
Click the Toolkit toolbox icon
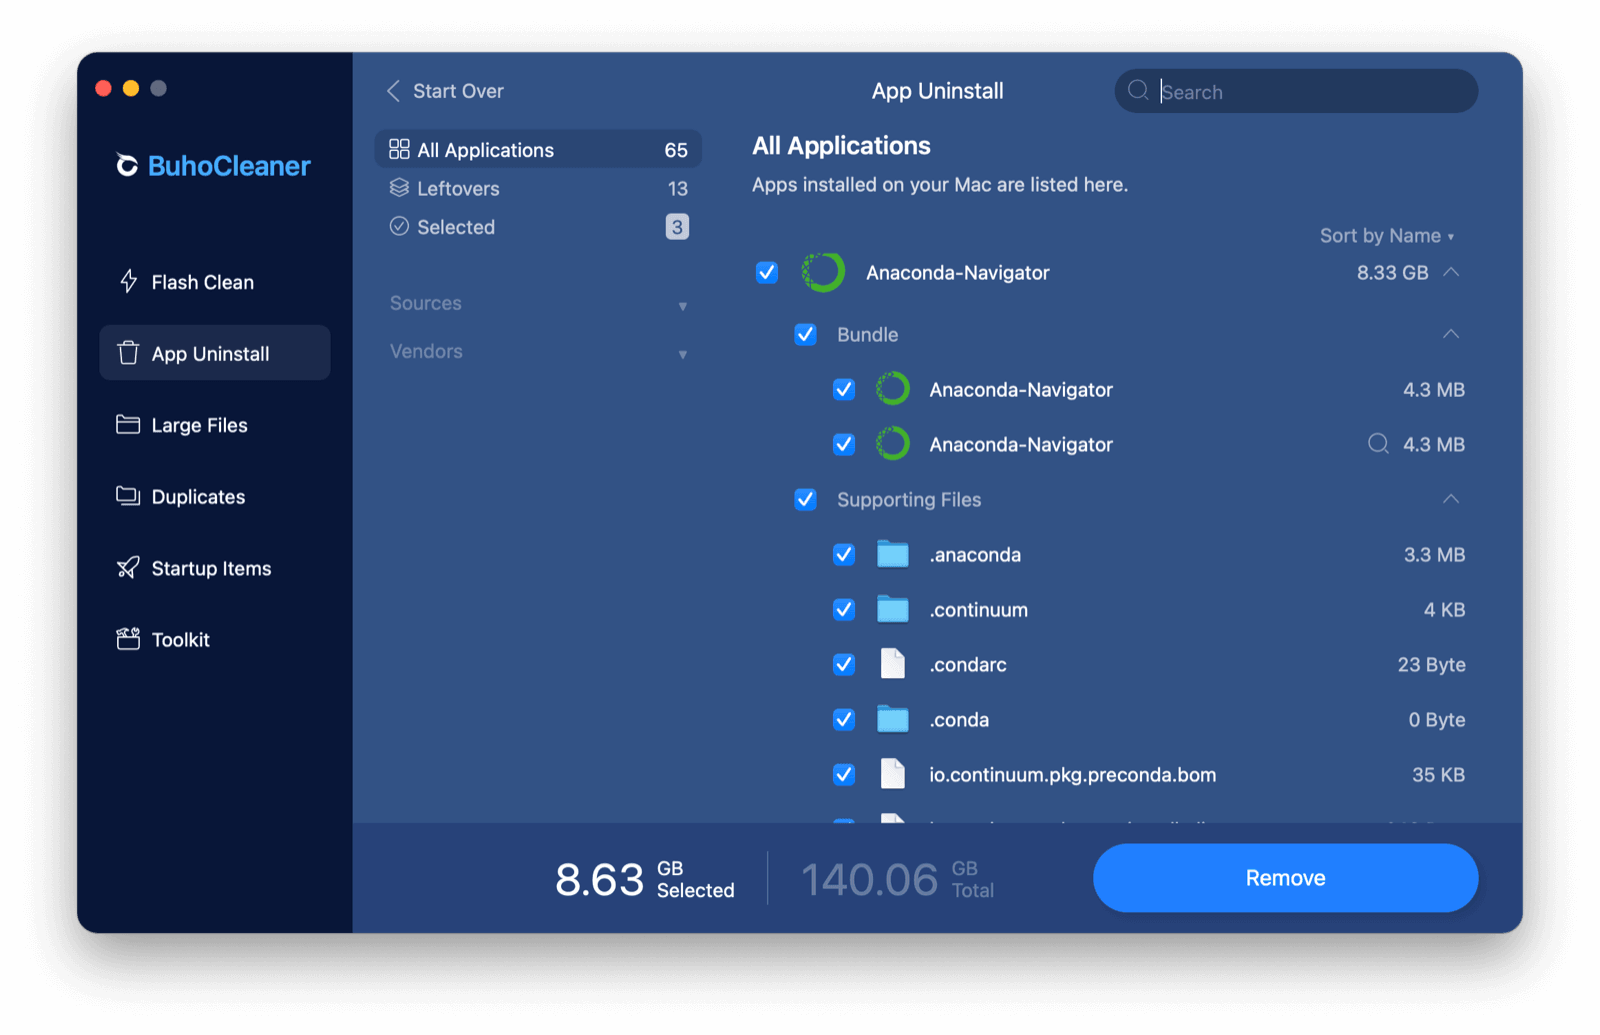128,639
